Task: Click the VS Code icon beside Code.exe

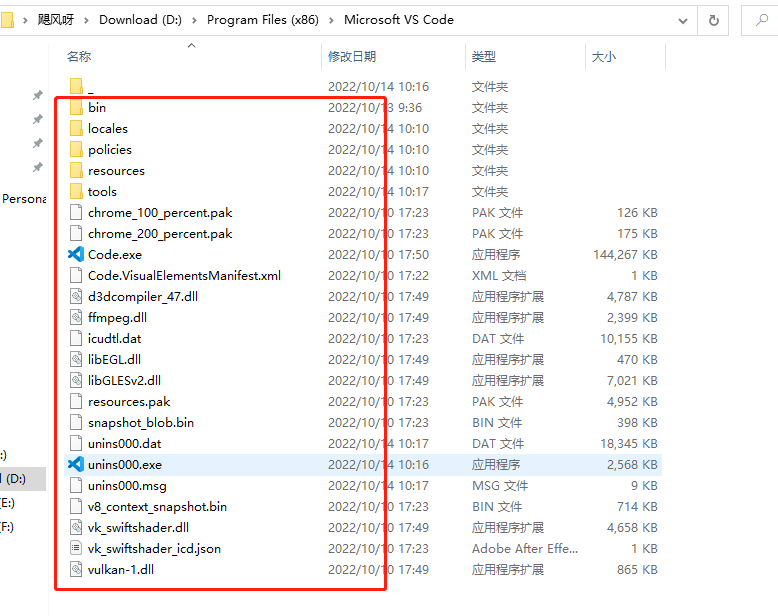Action: (x=76, y=254)
